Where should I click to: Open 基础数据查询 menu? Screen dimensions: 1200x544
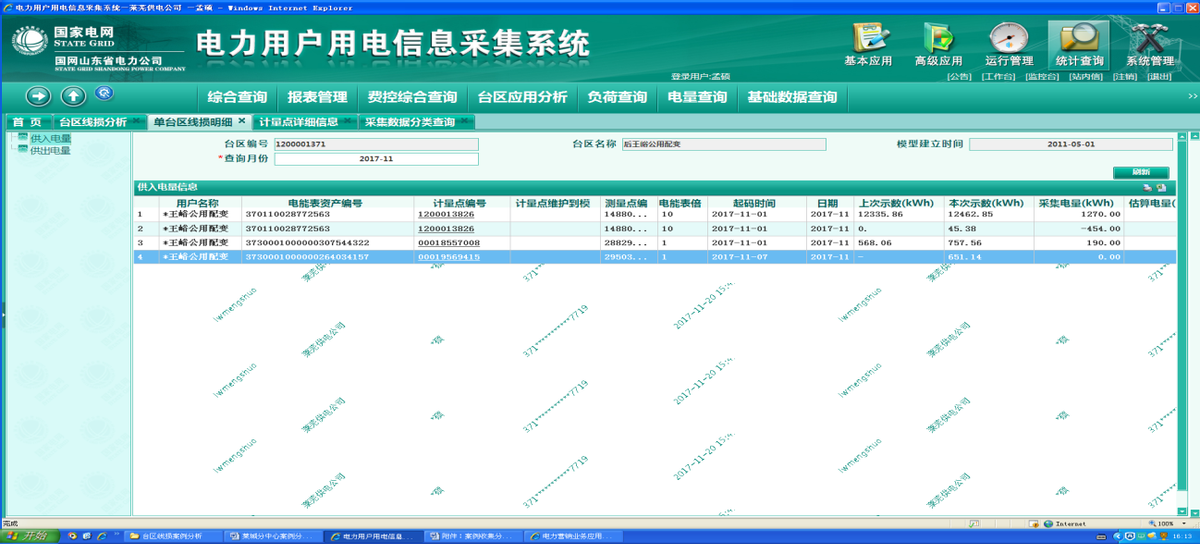(x=792, y=97)
